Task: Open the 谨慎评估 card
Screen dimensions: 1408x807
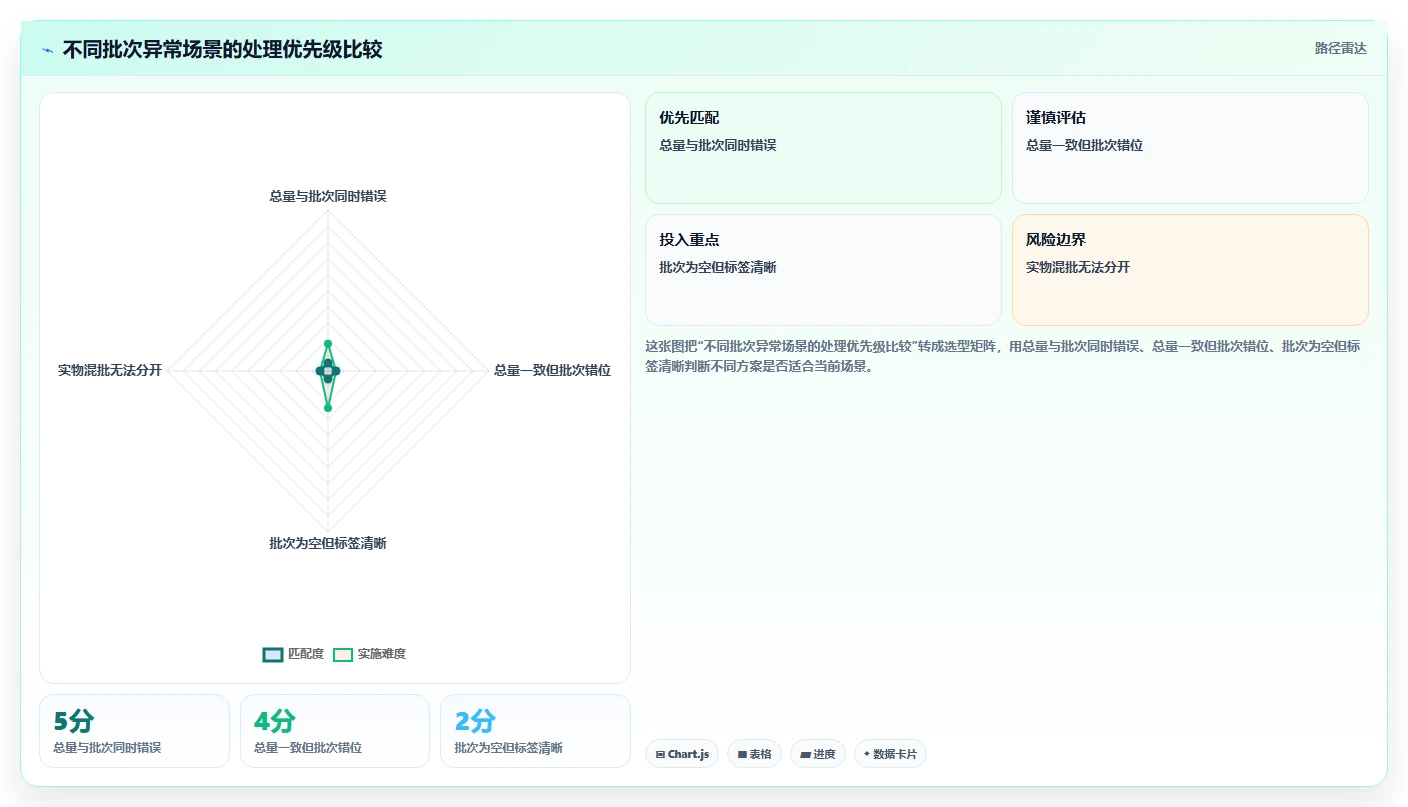Action: [1190, 148]
